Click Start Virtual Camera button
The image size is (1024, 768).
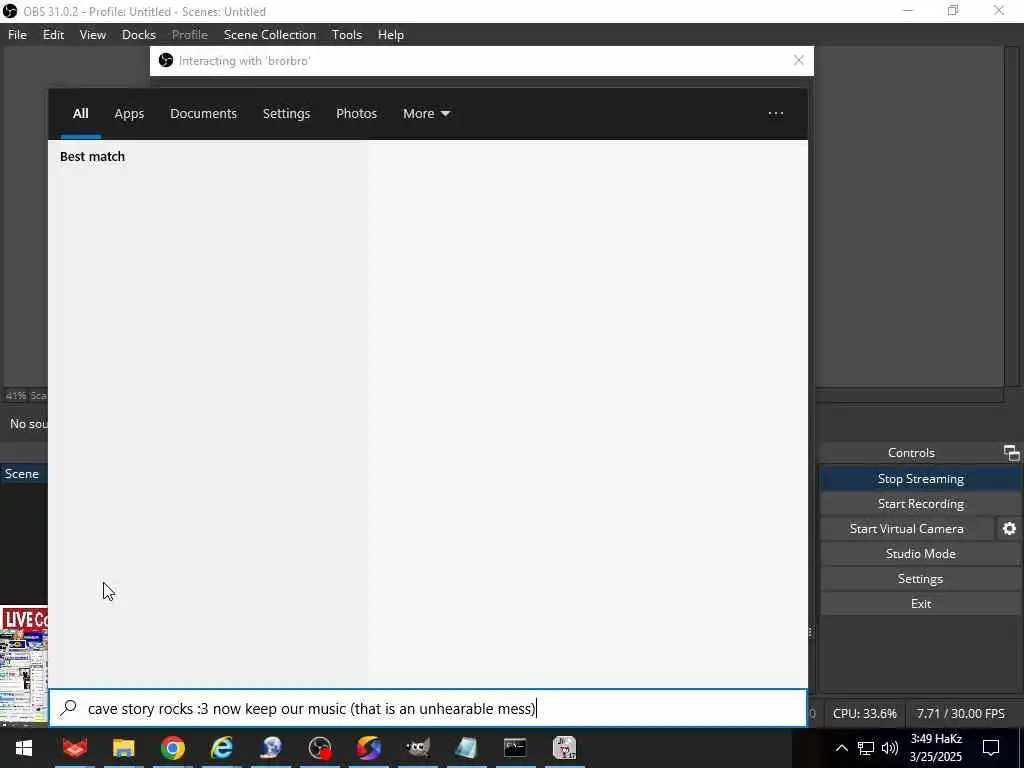pyautogui.click(x=906, y=528)
